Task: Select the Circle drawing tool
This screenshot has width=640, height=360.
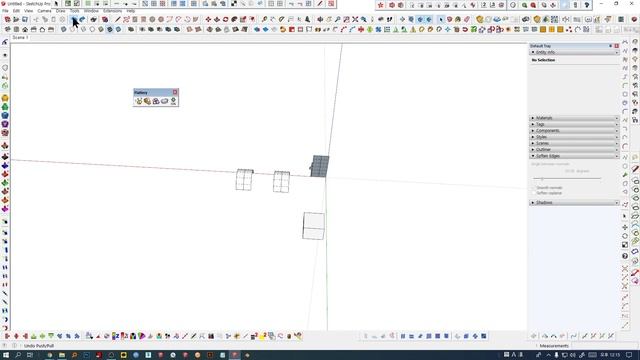Action: coord(152,19)
